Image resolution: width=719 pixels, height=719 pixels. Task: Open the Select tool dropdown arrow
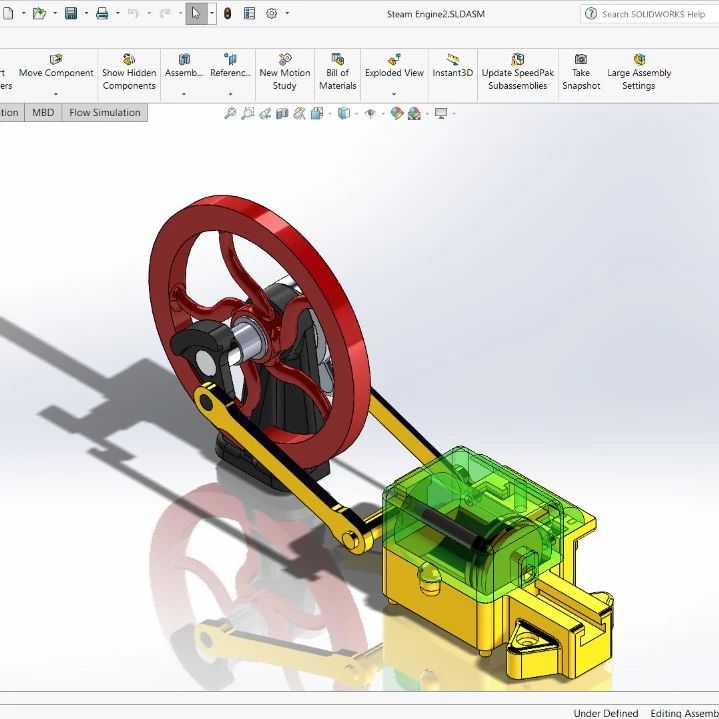[x=212, y=13]
